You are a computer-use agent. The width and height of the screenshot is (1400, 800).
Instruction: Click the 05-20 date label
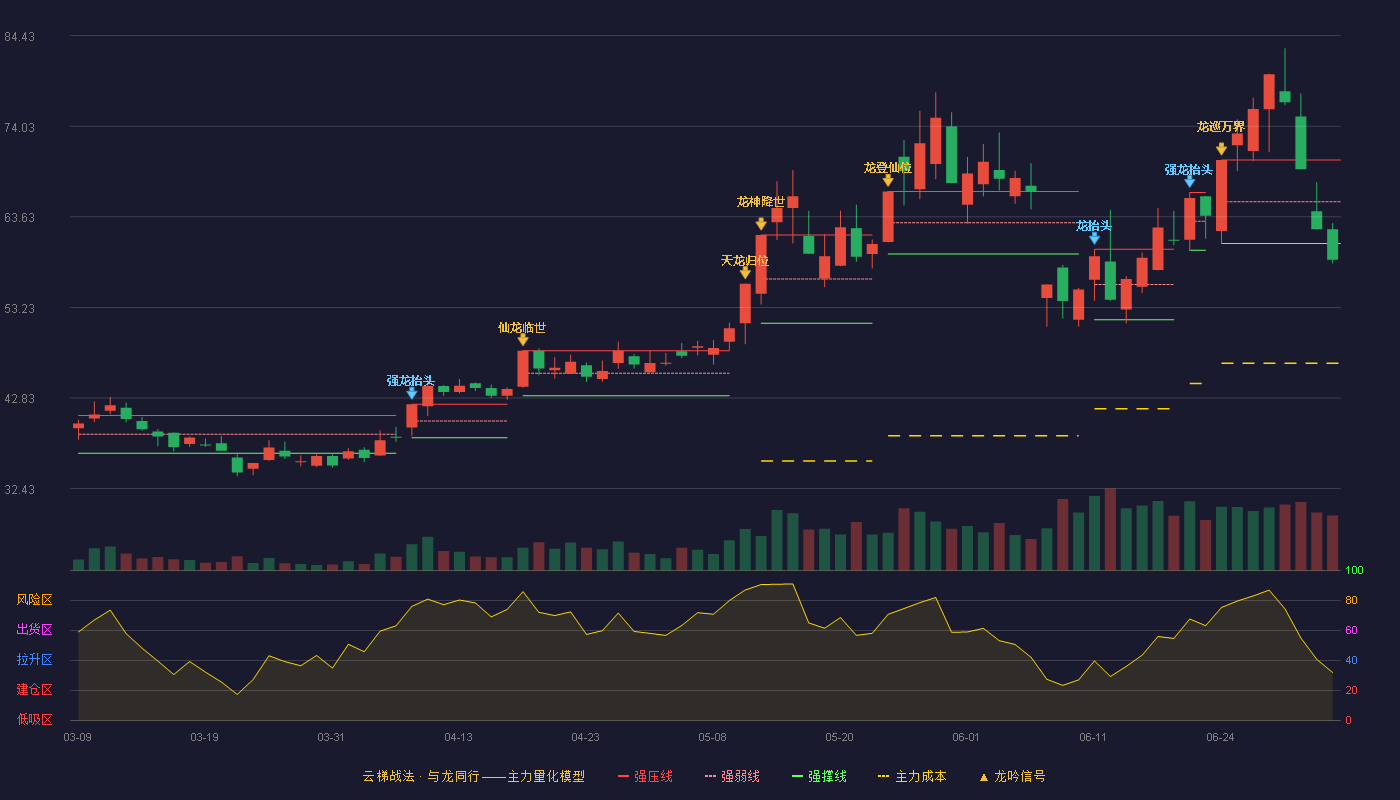pyautogui.click(x=840, y=737)
